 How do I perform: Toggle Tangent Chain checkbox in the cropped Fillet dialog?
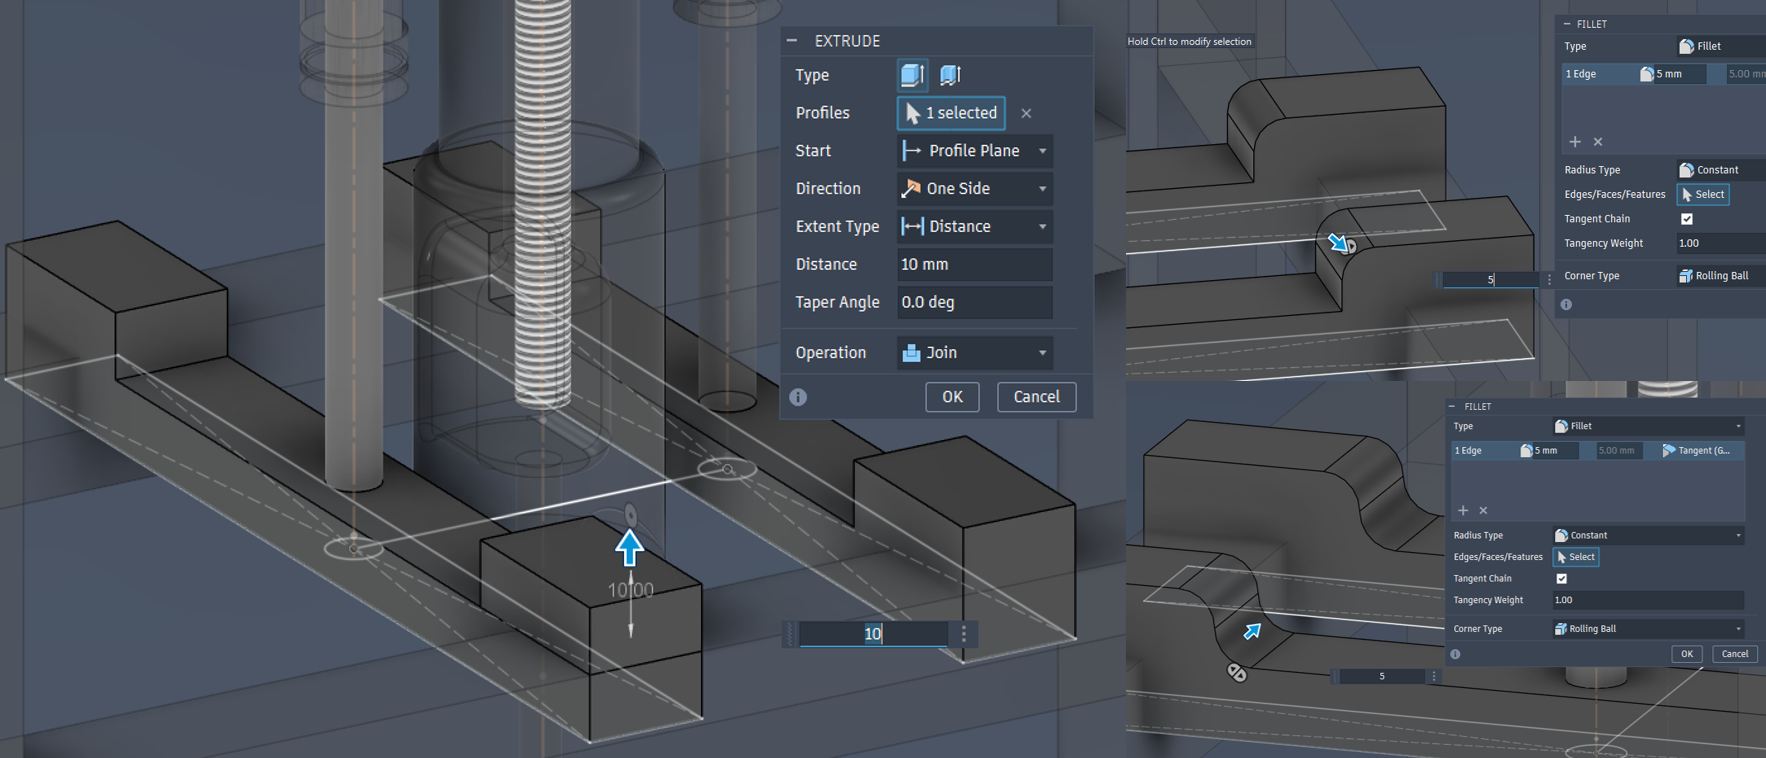point(1687,219)
